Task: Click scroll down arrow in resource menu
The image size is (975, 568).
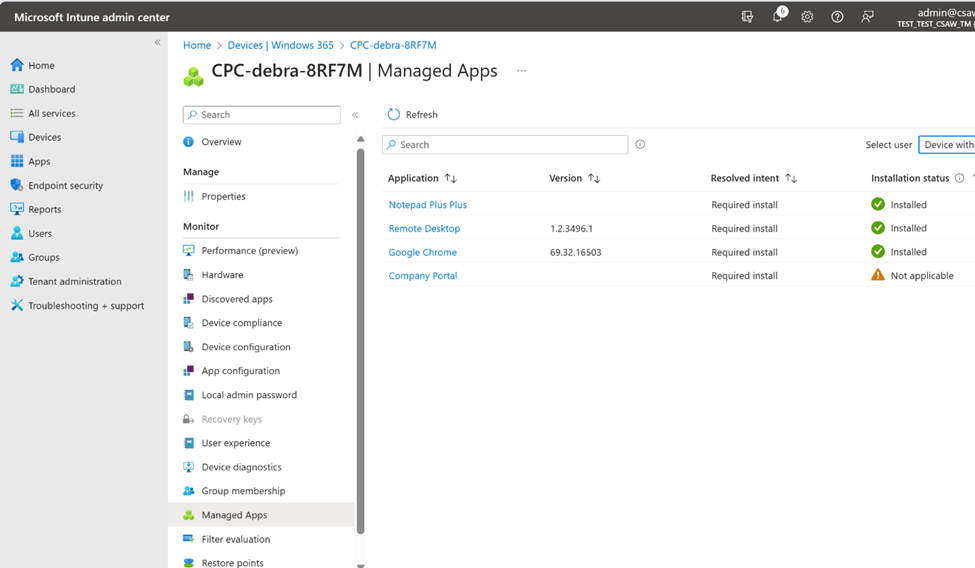Action: click(x=361, y=565)
